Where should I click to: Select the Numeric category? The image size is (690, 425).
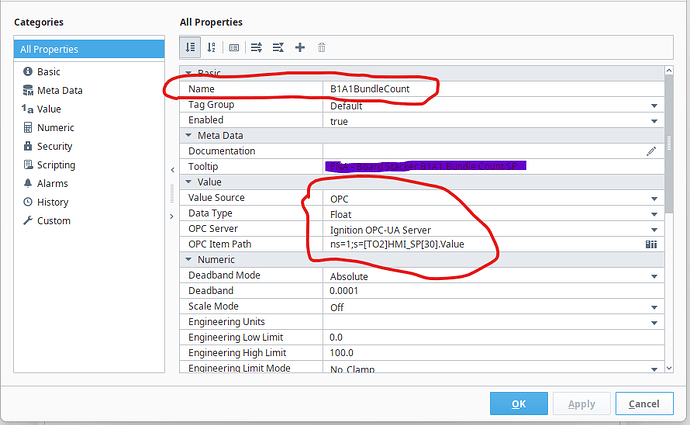48,128
